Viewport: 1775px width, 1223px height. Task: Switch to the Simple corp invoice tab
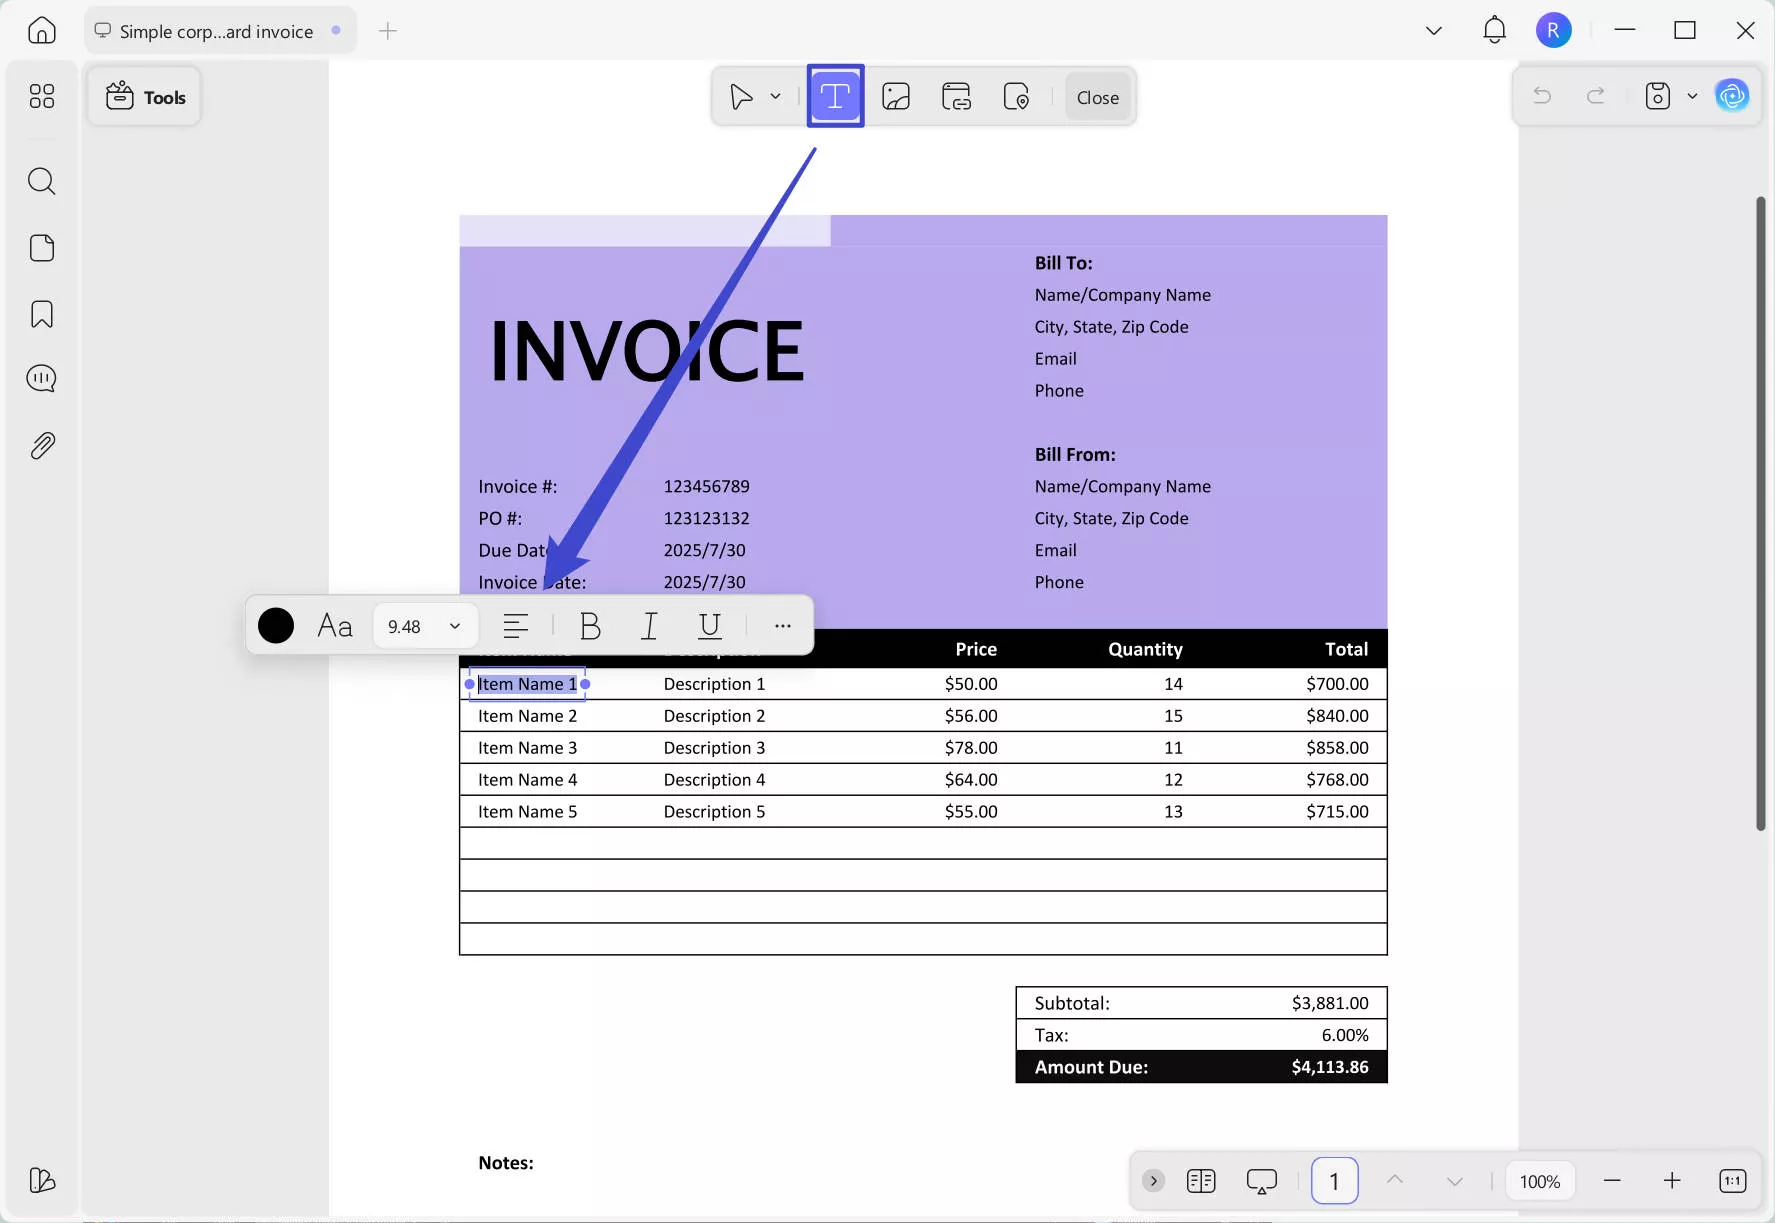coord(215,30)
